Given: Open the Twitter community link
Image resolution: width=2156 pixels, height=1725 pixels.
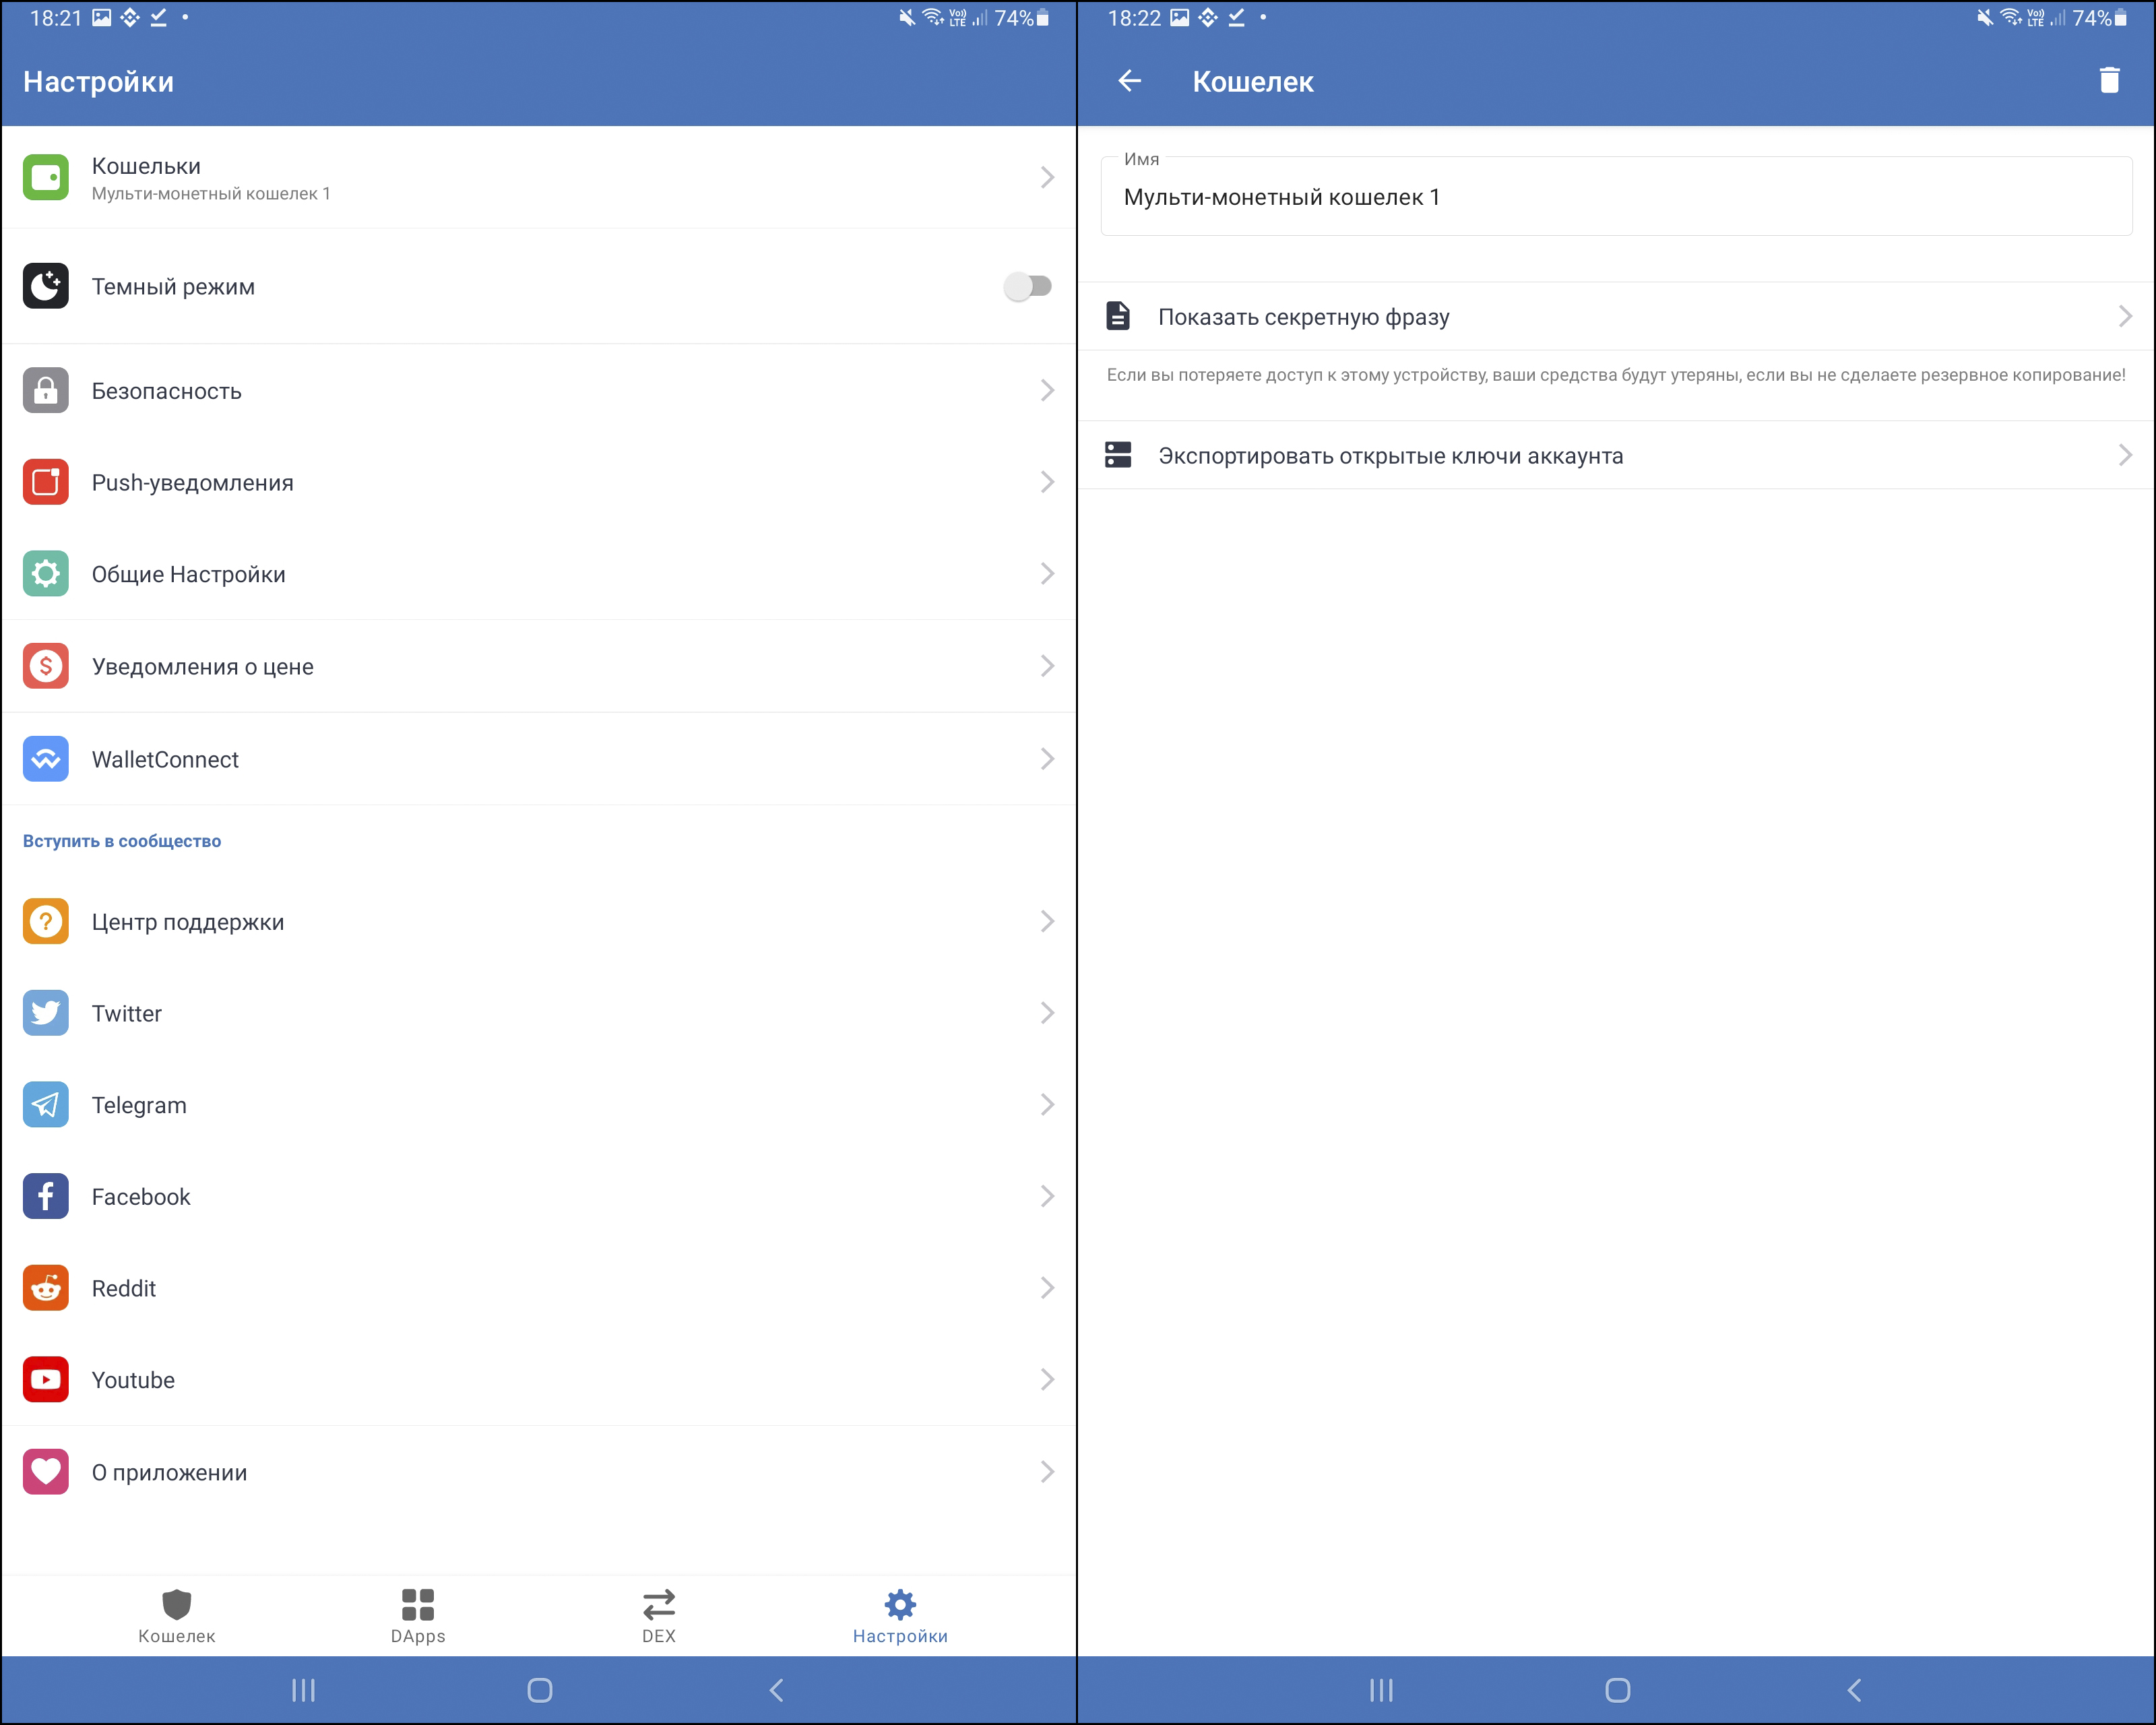Looking at the screenshot, I should [539, 1013].
